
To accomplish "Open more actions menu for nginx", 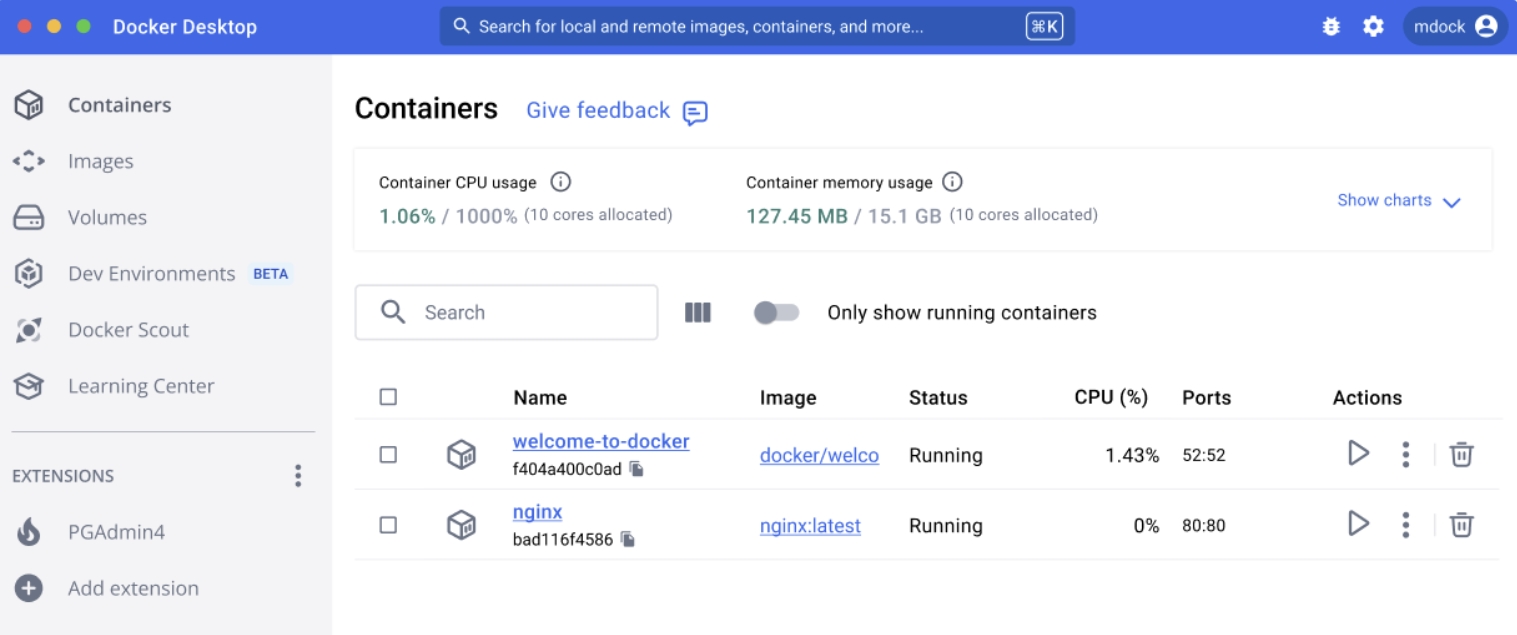I will click(1405, 524).
